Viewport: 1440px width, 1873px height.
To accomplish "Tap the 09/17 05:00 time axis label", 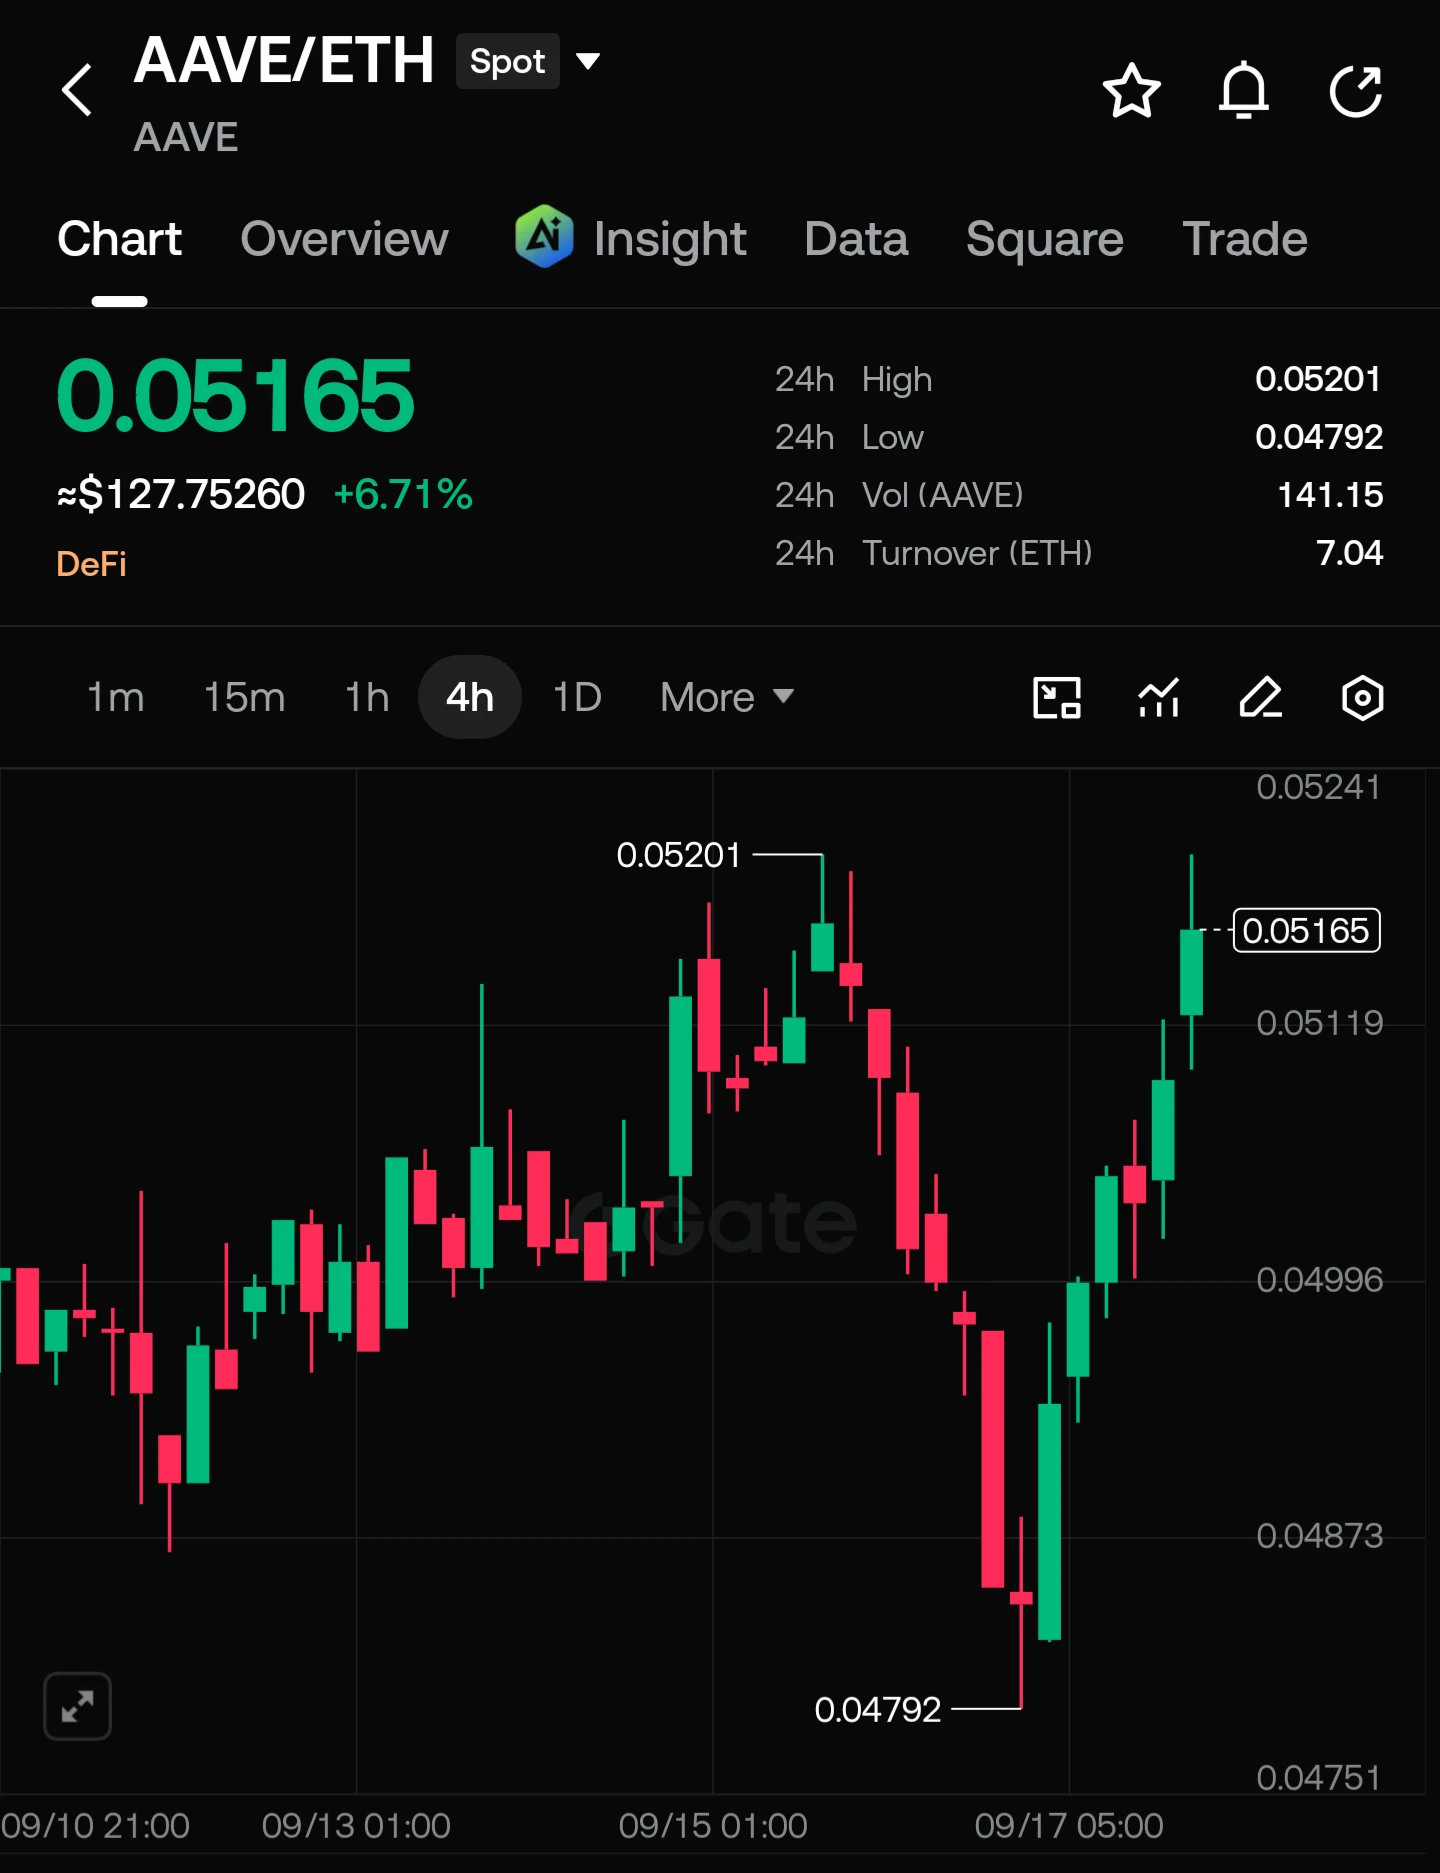I will 1069,1826.
